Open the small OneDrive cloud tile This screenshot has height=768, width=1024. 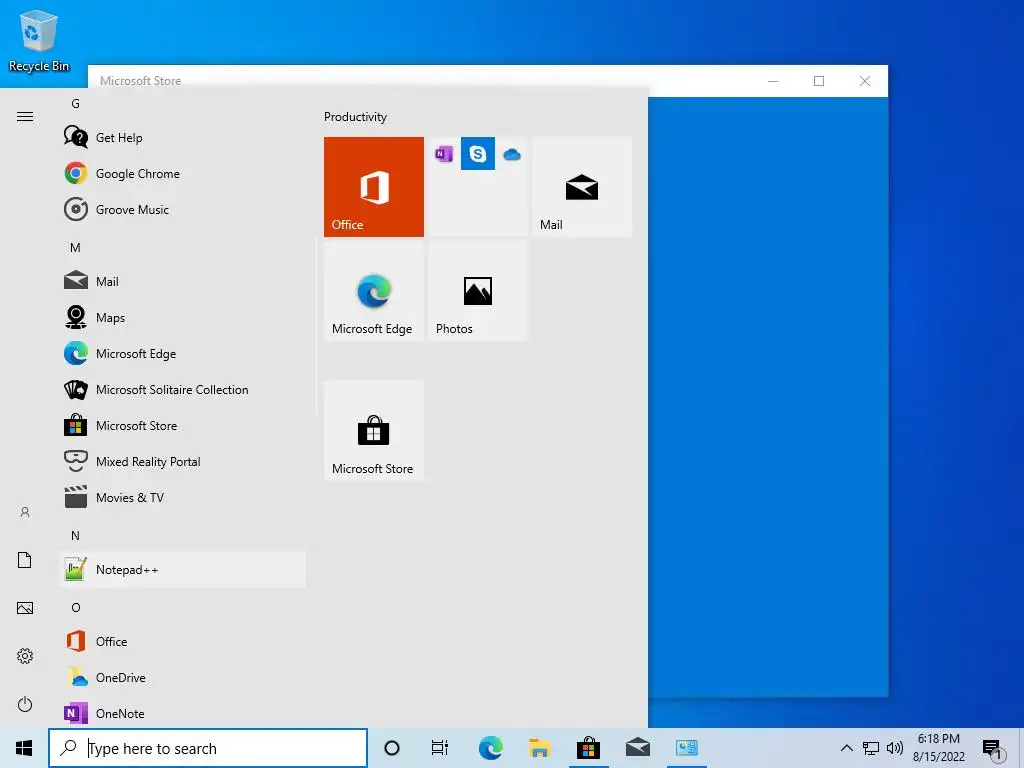click(512, 154)
